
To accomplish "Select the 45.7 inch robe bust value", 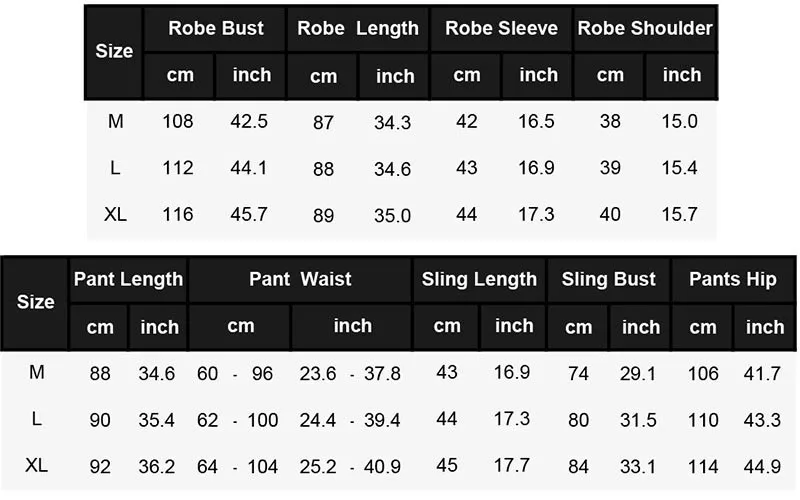I will (249, 214).
